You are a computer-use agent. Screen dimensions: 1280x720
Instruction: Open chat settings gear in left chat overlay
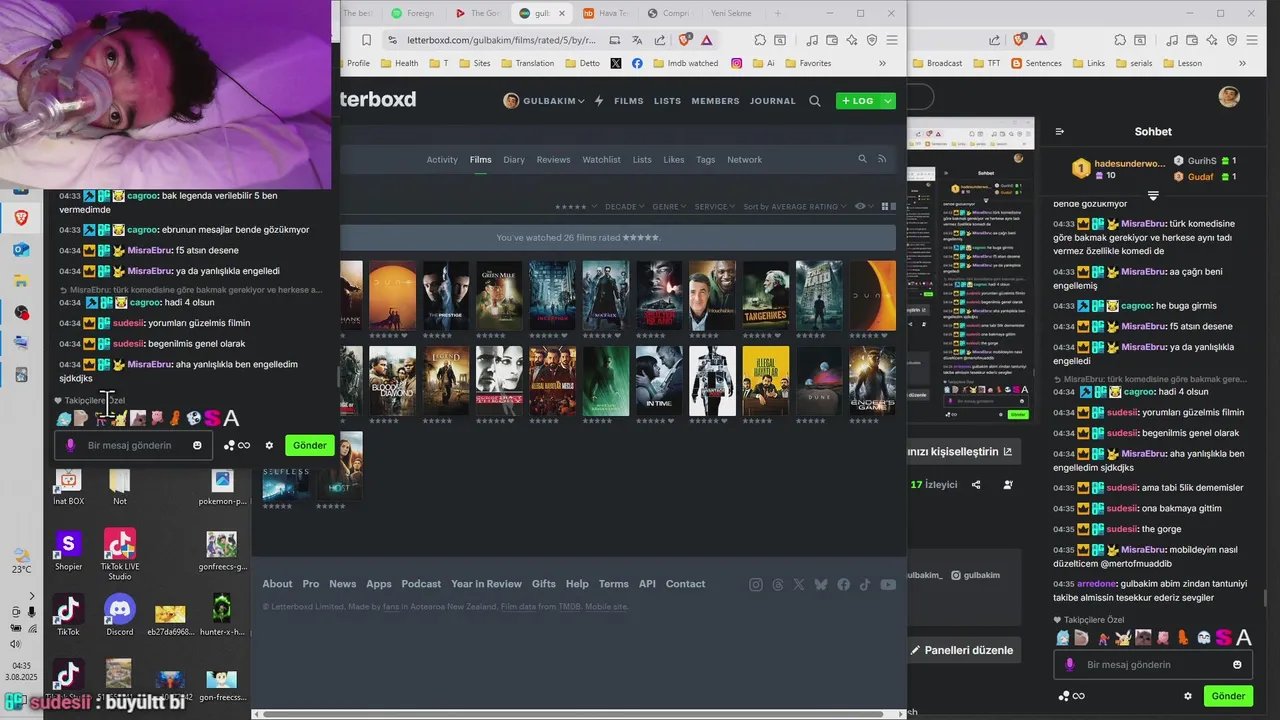click(269, 445)
